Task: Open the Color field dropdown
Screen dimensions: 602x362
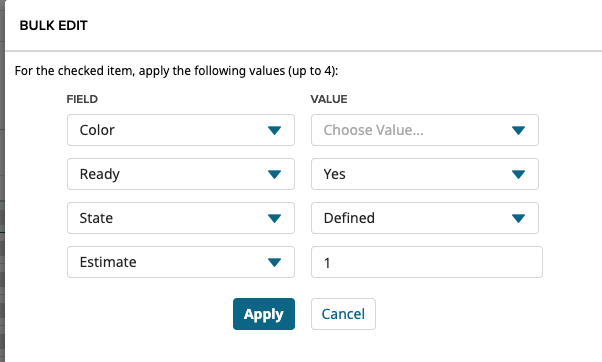Action: pos(181,130)
